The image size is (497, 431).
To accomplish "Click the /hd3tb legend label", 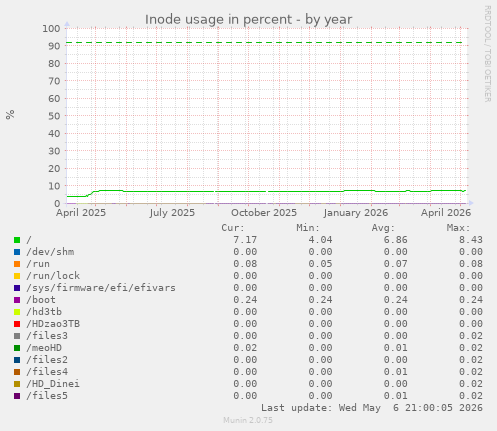I will 44,312.
